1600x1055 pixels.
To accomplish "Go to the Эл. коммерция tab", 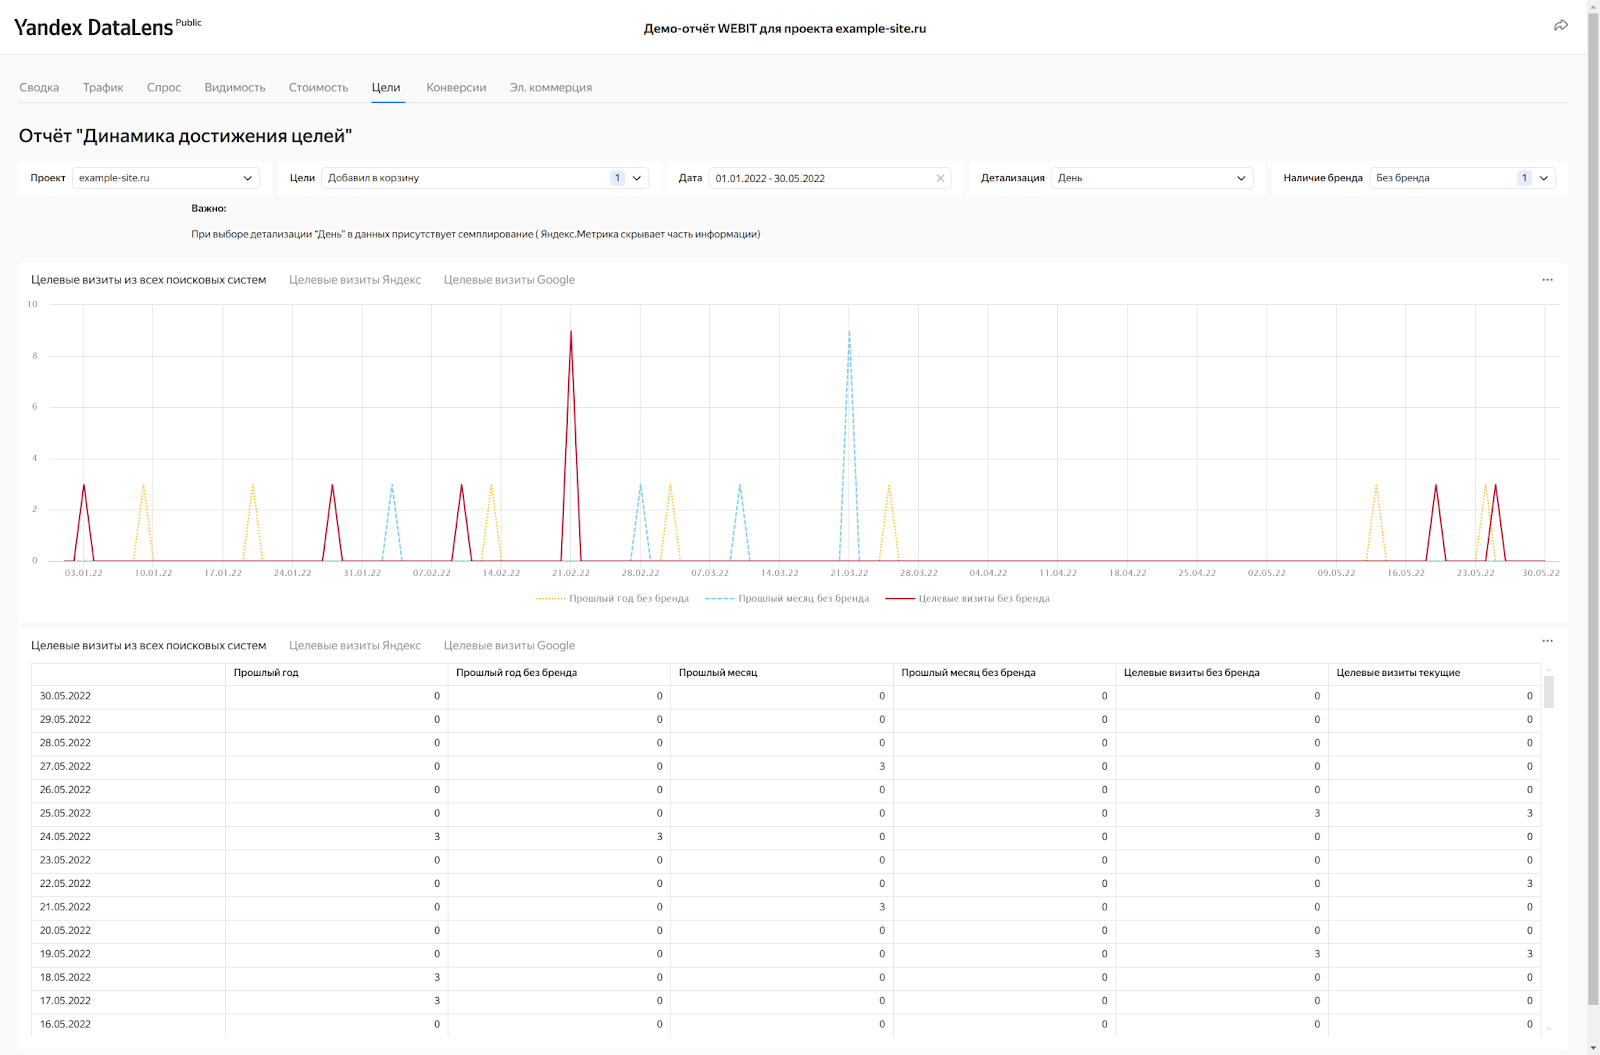I will click(550, 88).
